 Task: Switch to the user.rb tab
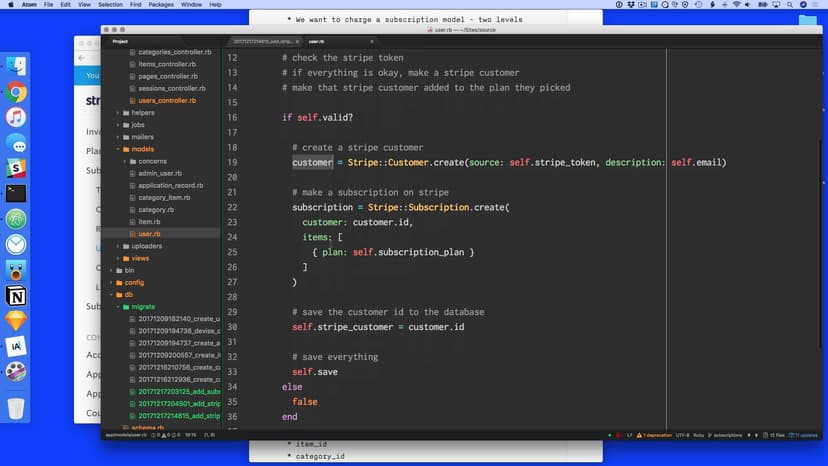tap(316, 41)
